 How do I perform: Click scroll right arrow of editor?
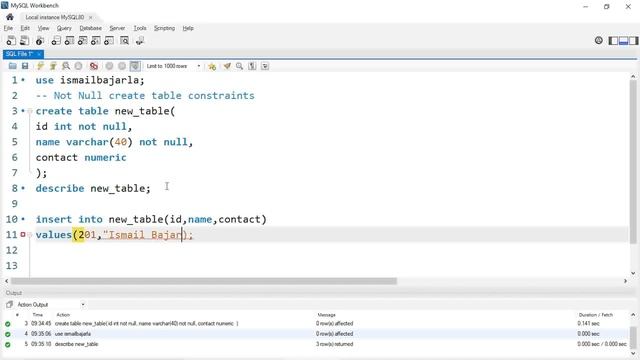click(x=625, y=281)
